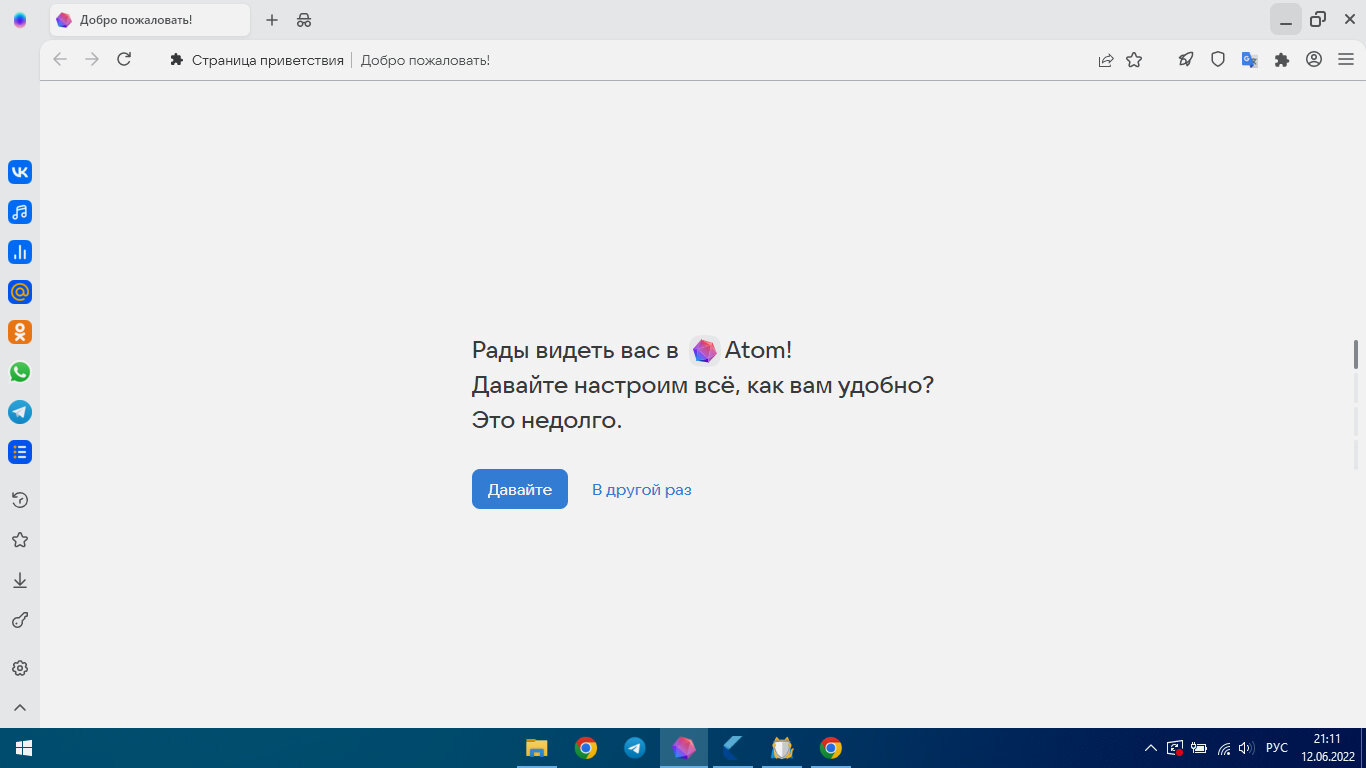The width and height of the screenshot is (1366, 768).
Task: Go back to the previous page
Action: 60,60
